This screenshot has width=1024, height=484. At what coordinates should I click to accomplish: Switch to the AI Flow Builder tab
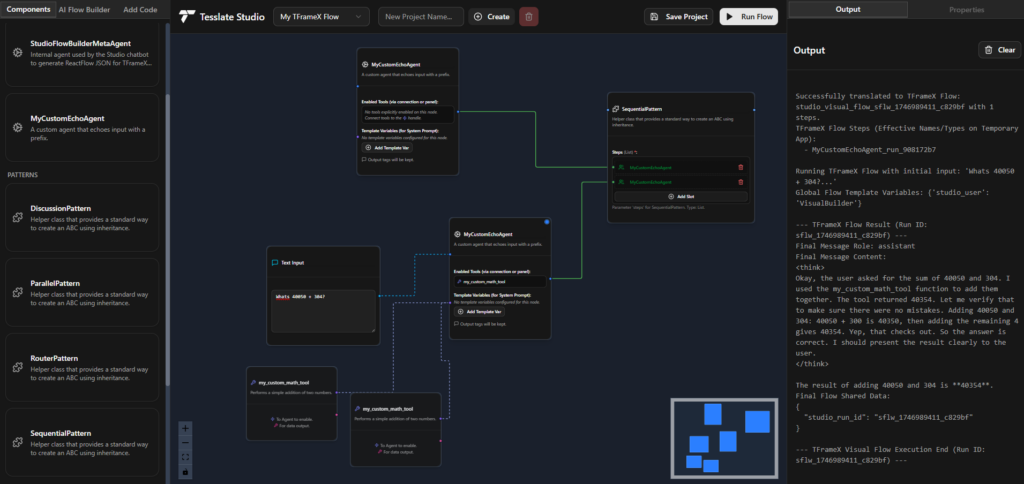coord(84,10)
